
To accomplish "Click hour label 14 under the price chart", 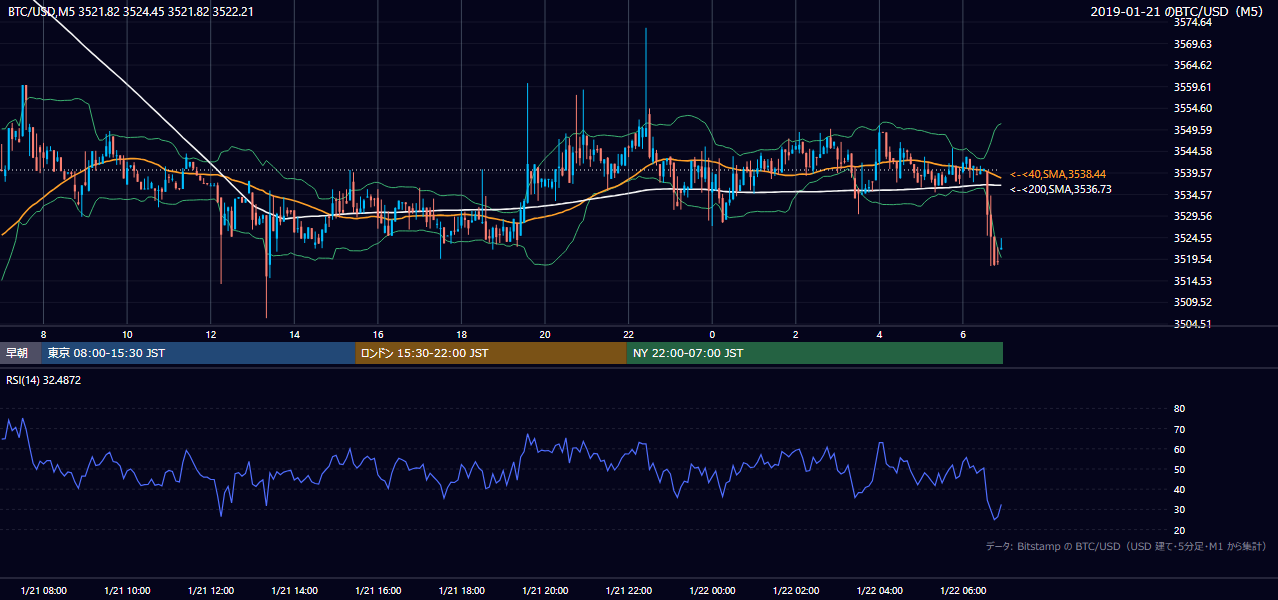I will point(294,334).
